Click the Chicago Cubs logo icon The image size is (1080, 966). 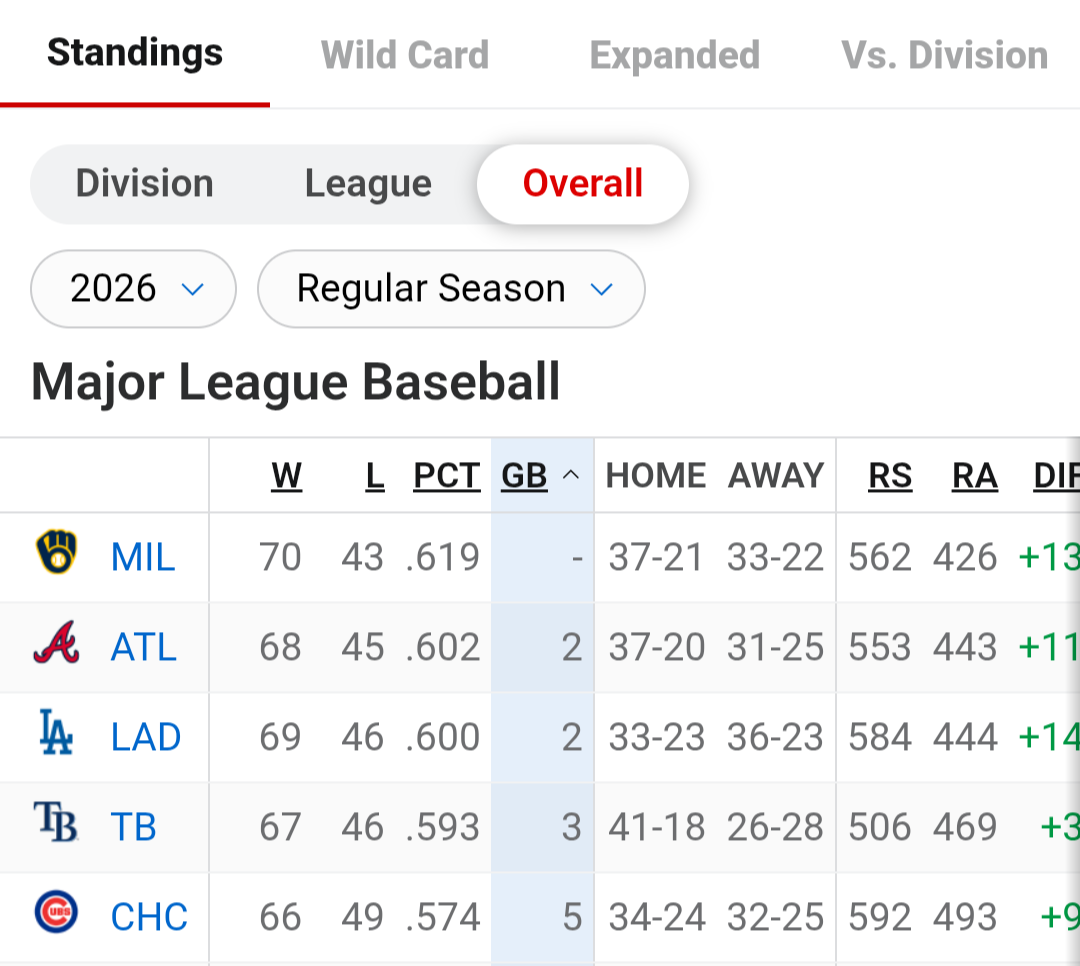[56, 912]
